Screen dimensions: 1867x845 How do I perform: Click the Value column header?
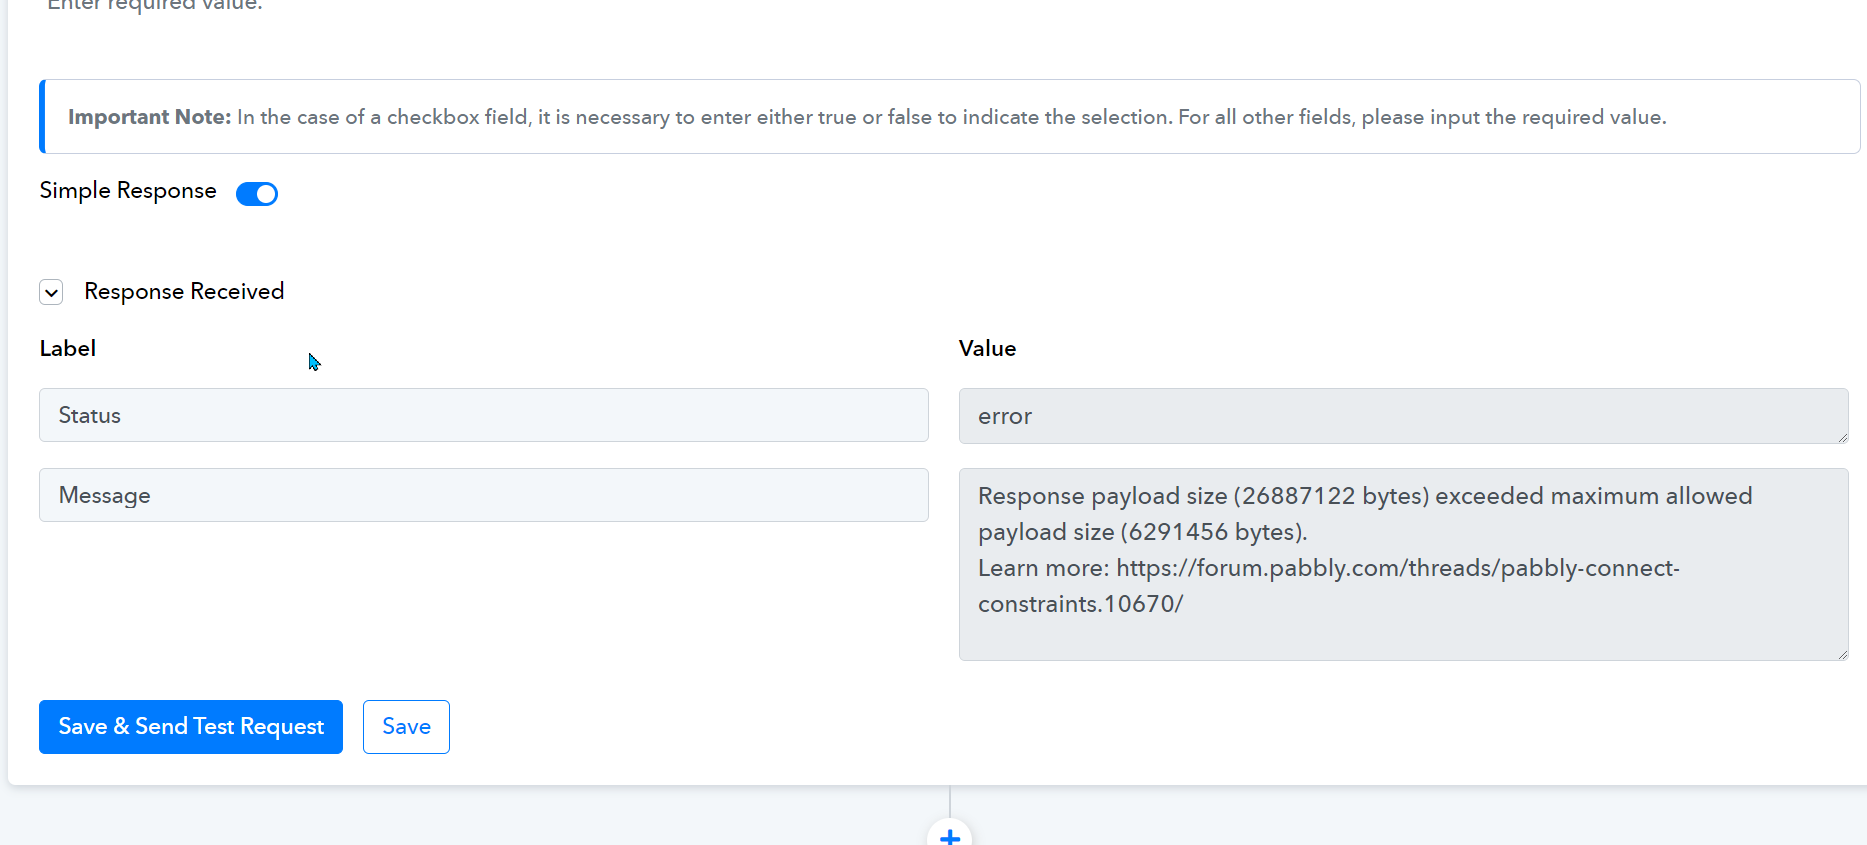point(987,348)
